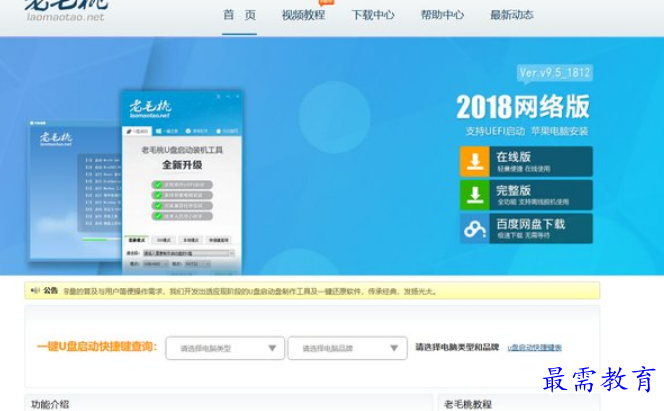Click the 2018网络版 banner heading

(523, 106)
